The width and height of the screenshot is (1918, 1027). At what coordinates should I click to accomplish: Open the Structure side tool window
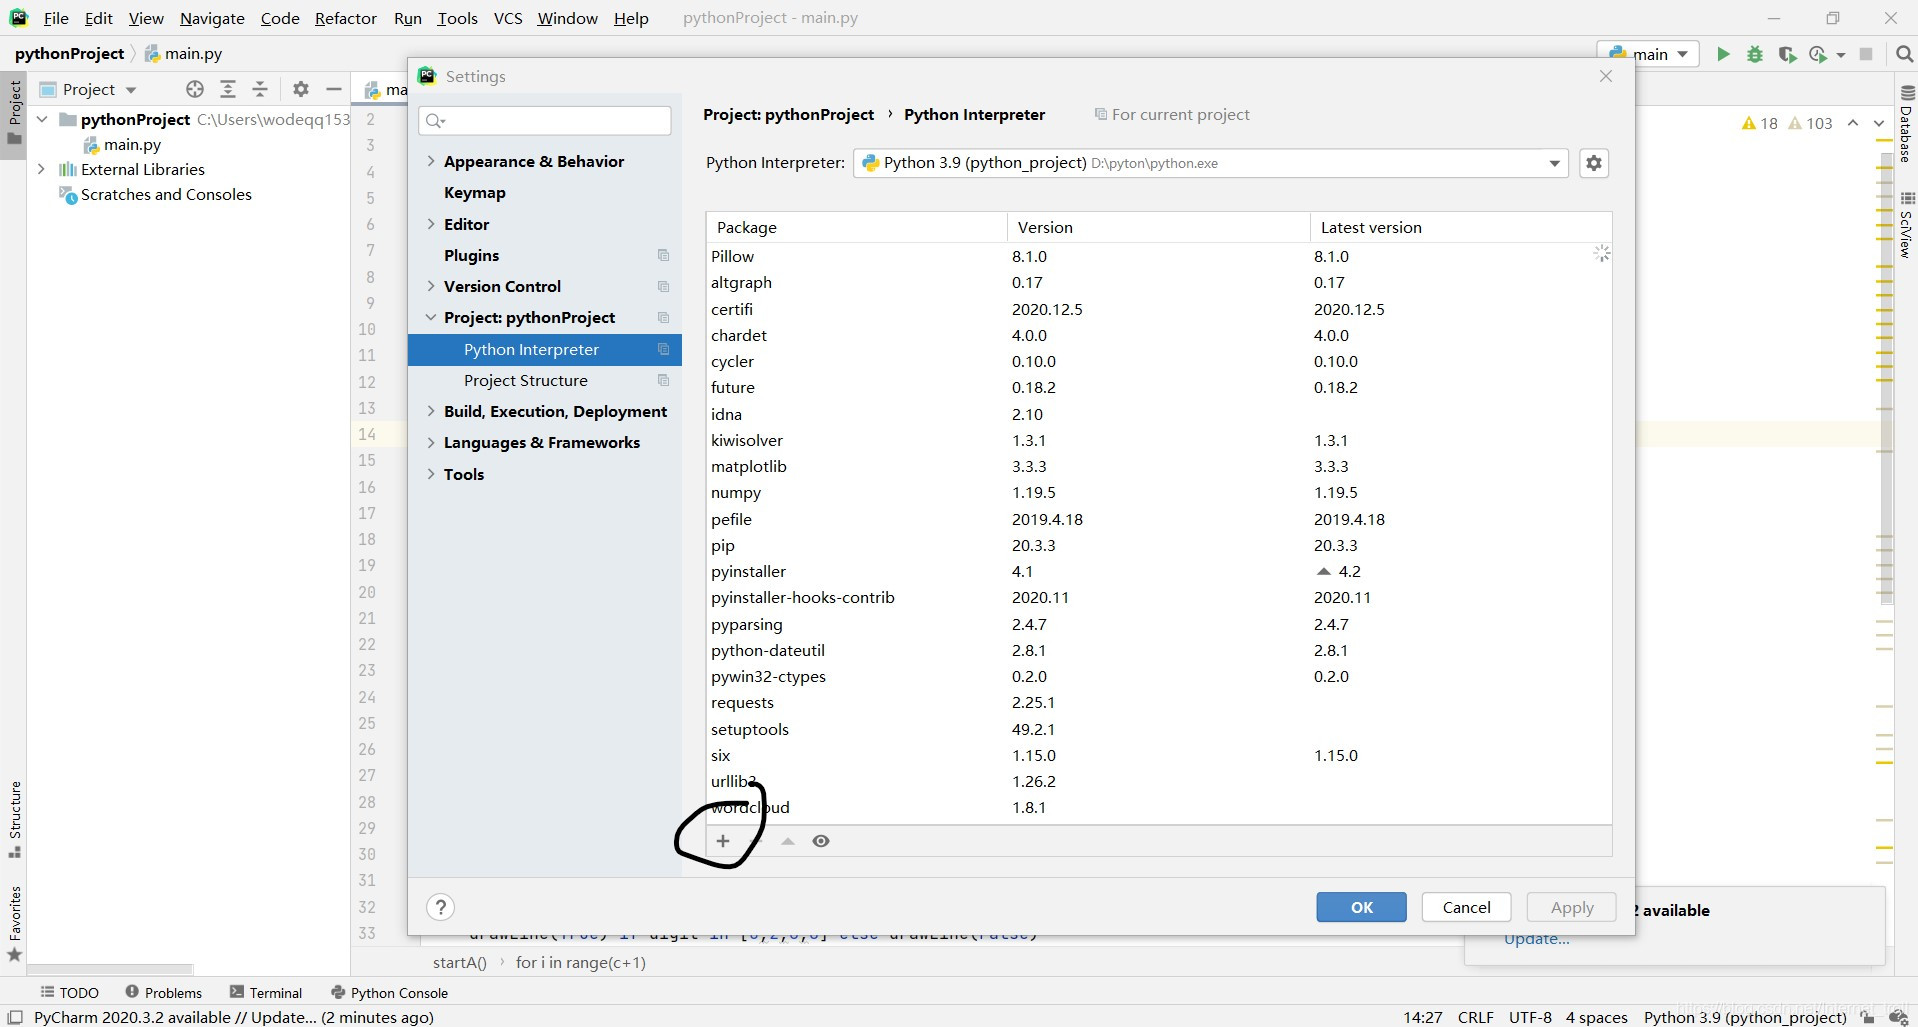pyautogui.click(x=14, y=819)
